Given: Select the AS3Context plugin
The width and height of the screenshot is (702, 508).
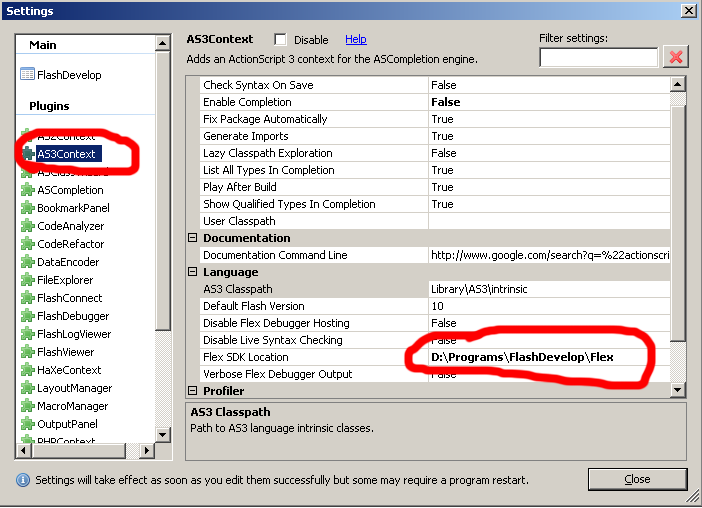Looking at the screenshot, I should click(x=66, y=154).
